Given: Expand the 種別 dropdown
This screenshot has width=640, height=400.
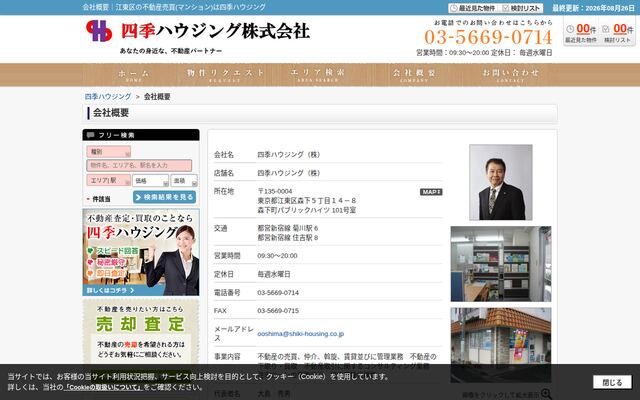Looking at the screenshot, I should tap(109, 152).
